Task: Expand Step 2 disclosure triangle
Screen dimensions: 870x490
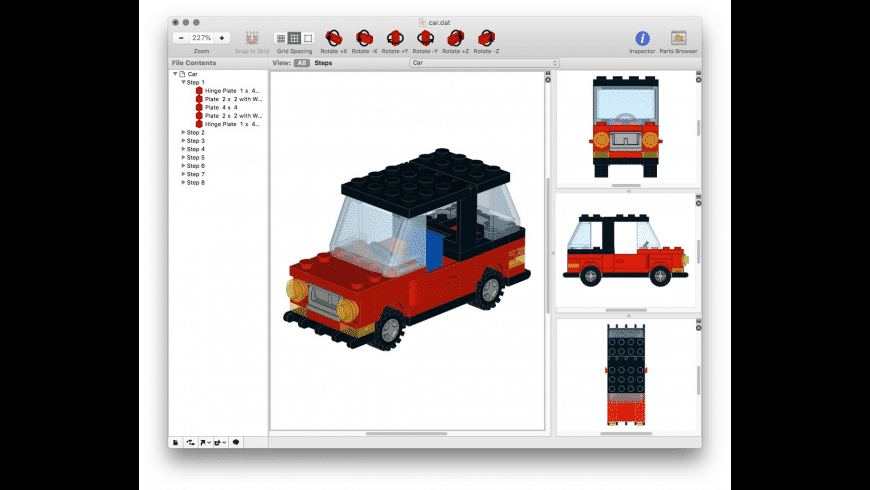Action: [x=183, y=132]
